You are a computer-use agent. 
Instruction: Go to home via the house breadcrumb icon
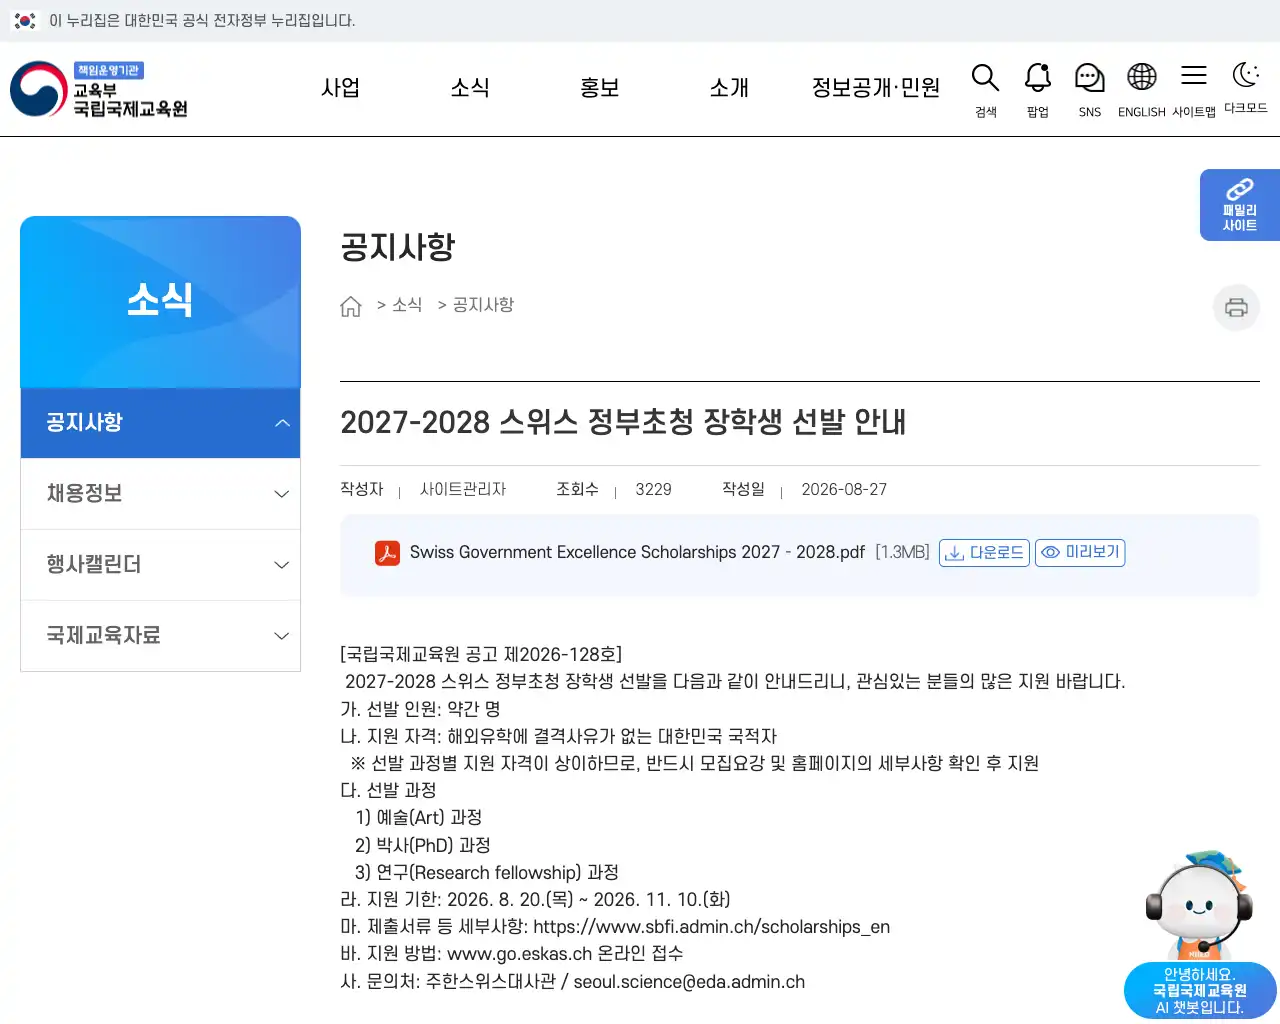pos(350,306)
